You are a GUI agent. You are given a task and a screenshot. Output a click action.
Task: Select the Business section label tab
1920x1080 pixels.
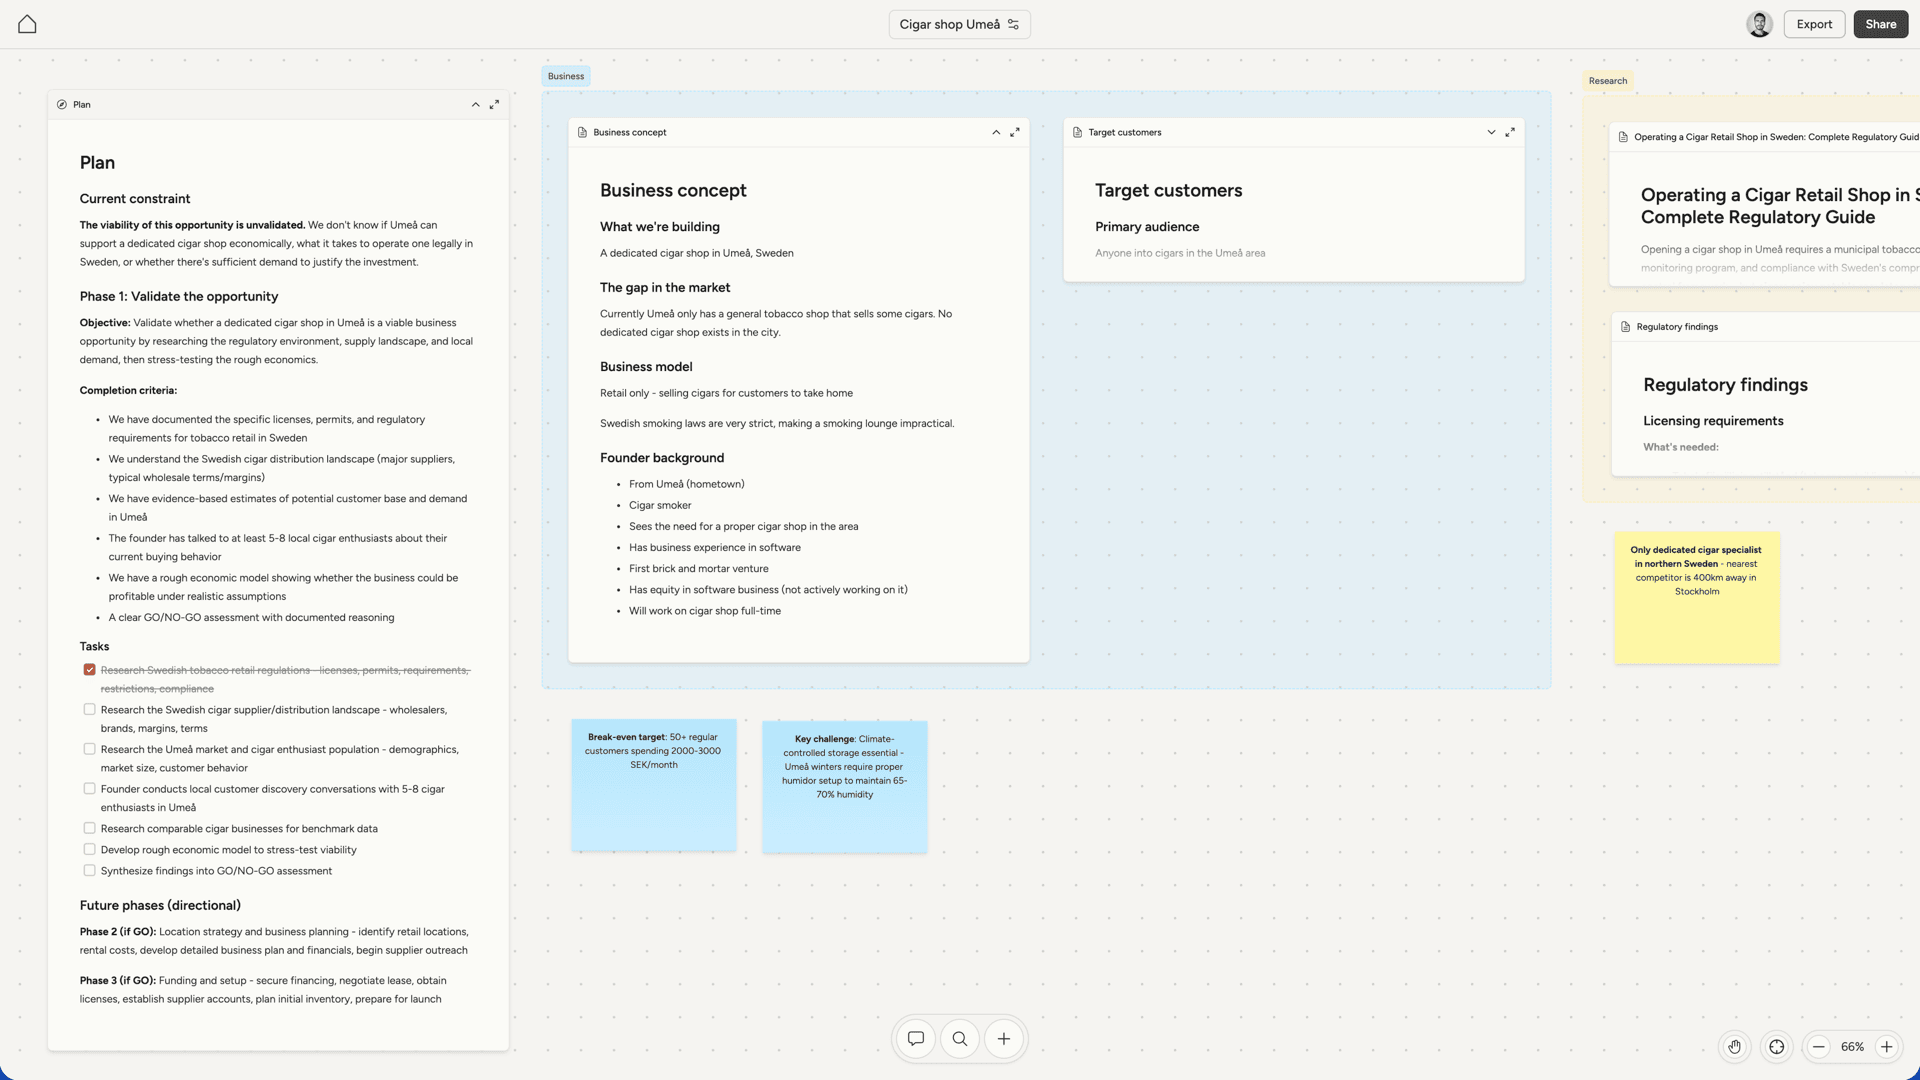click(x=566, y=76)
